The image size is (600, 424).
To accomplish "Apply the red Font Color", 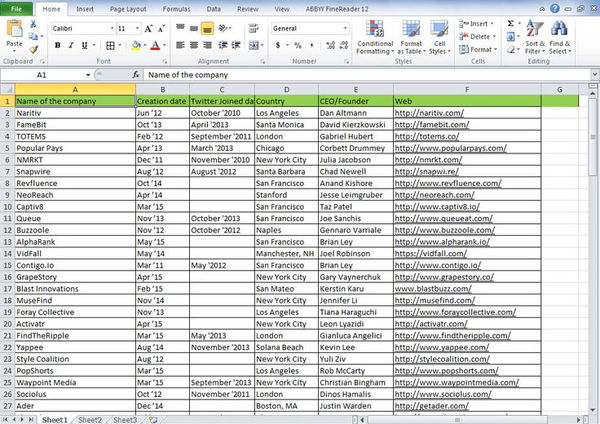I will click(155, 46).
